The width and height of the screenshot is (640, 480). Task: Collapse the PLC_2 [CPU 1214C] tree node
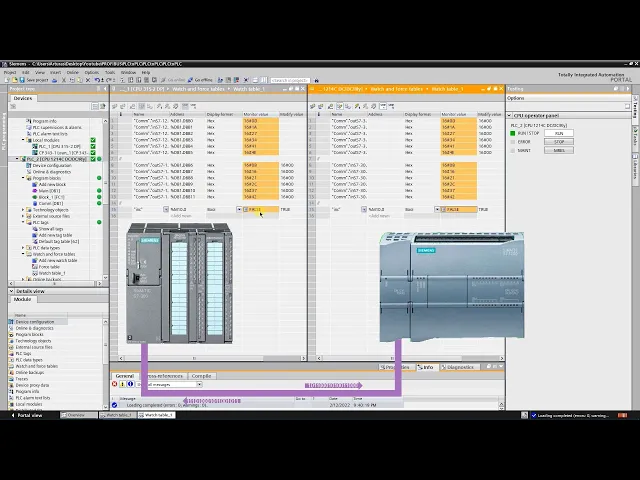point(17,159)
